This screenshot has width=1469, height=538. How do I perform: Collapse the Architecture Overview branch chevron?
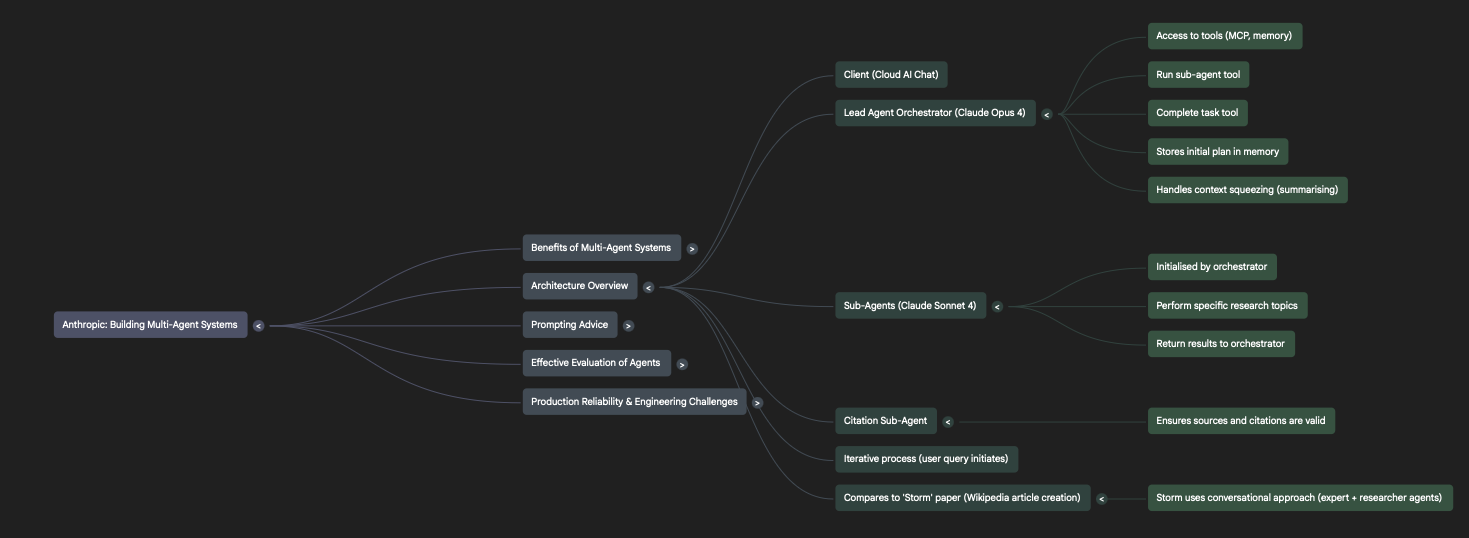coord(648,287)
